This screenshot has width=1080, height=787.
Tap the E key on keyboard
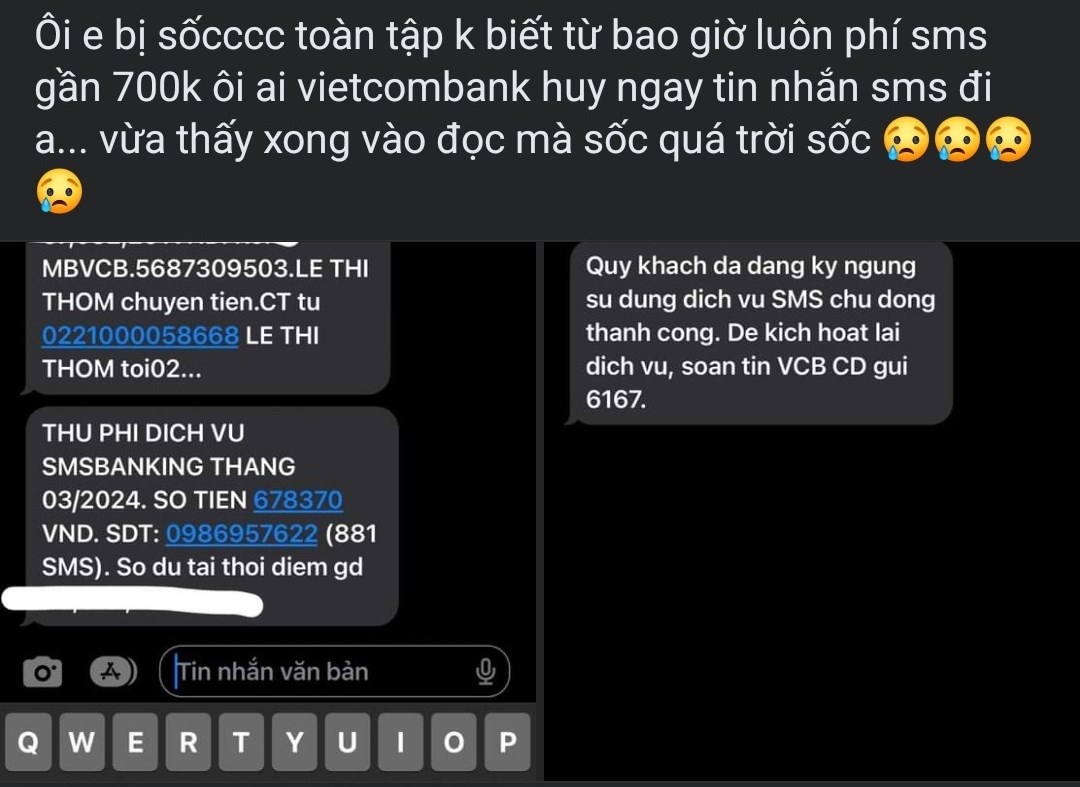[135, 742]
